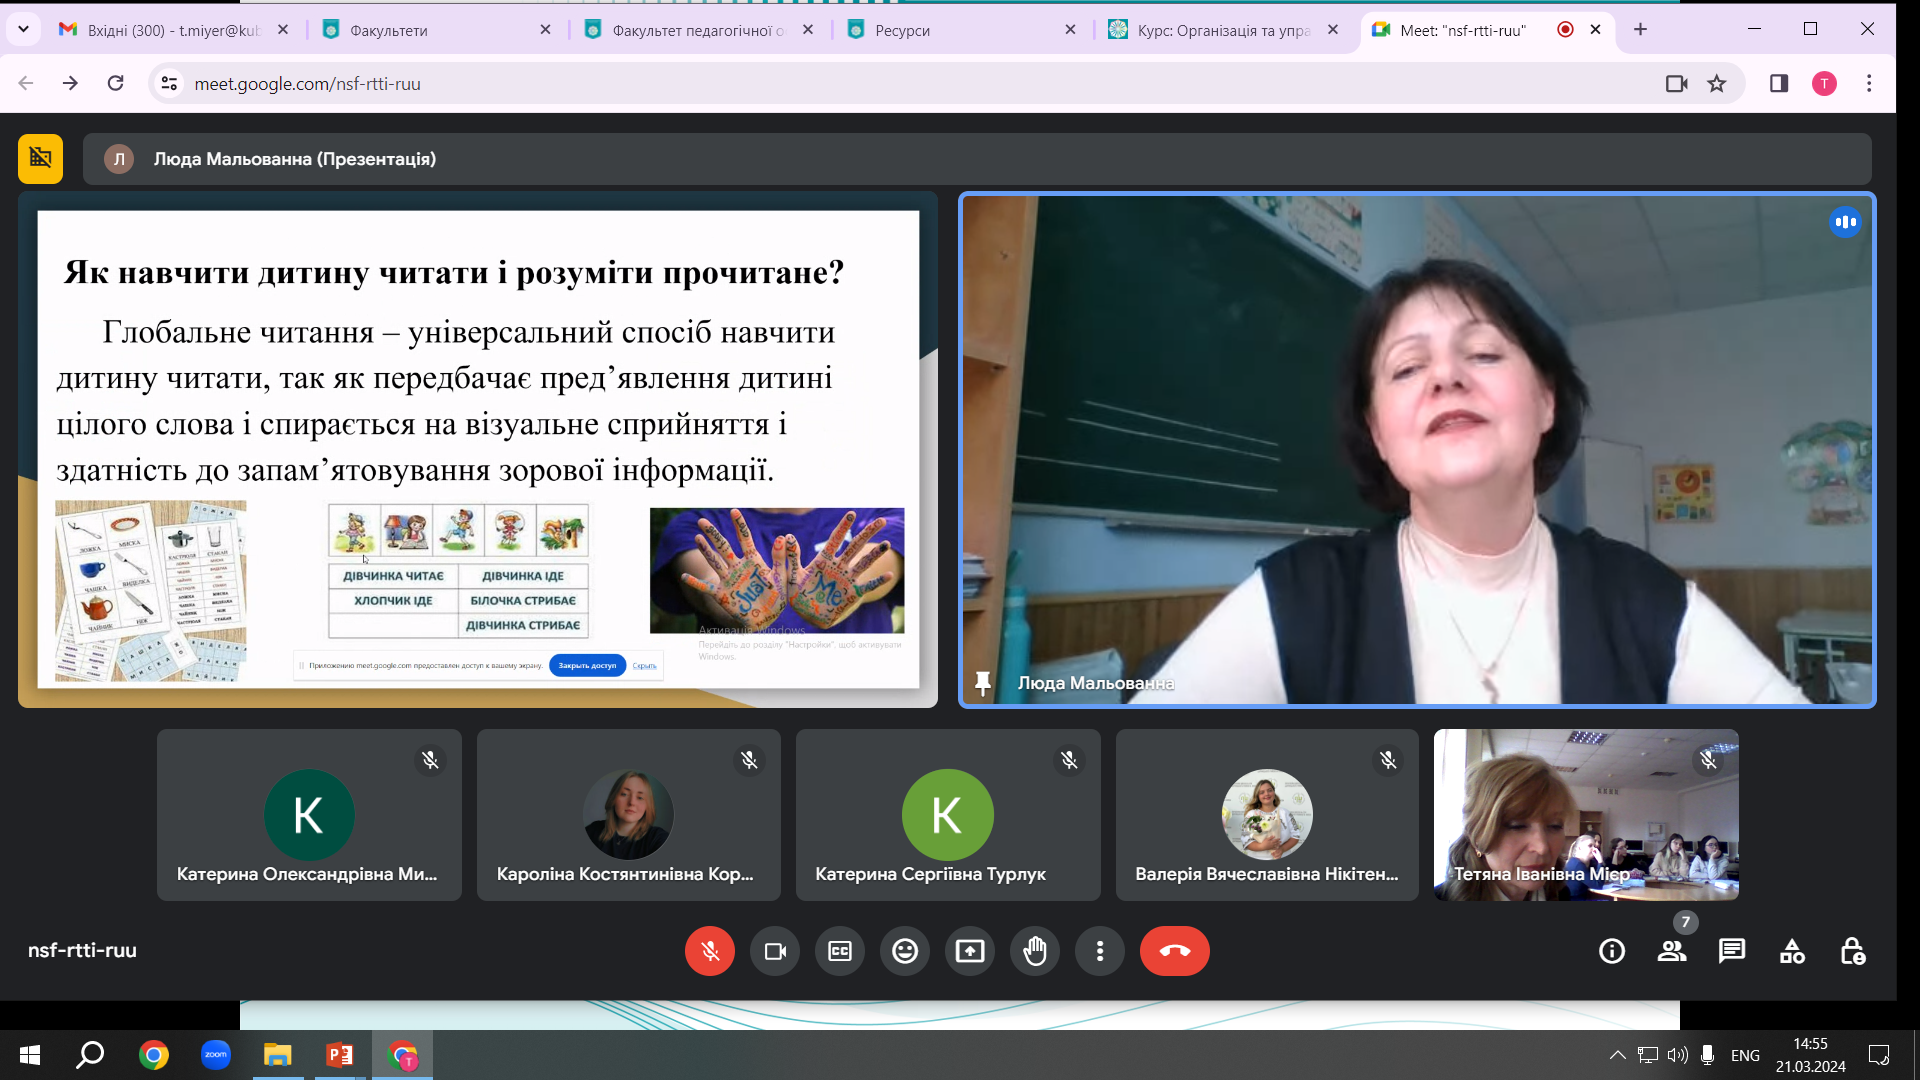Show the participants list
The width and height of the screenshot is (1920, 1080).
coord(1671,951)
